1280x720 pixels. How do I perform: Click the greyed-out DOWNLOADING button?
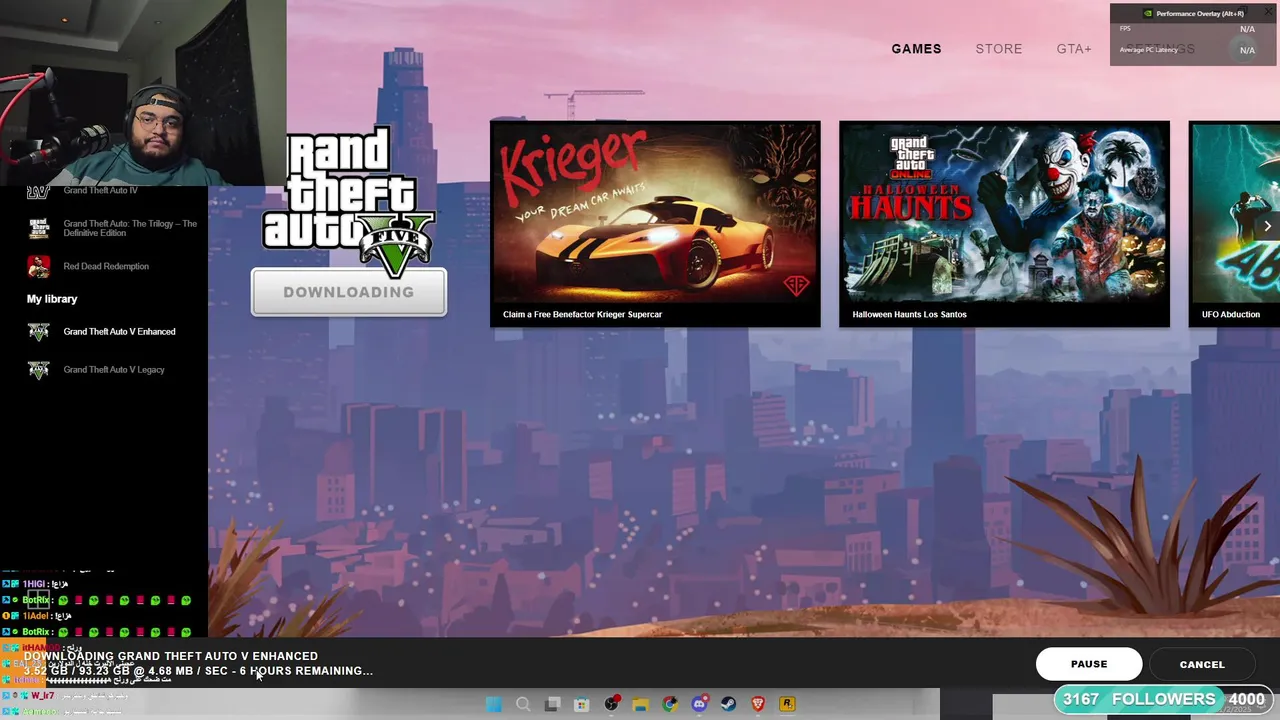349,292
